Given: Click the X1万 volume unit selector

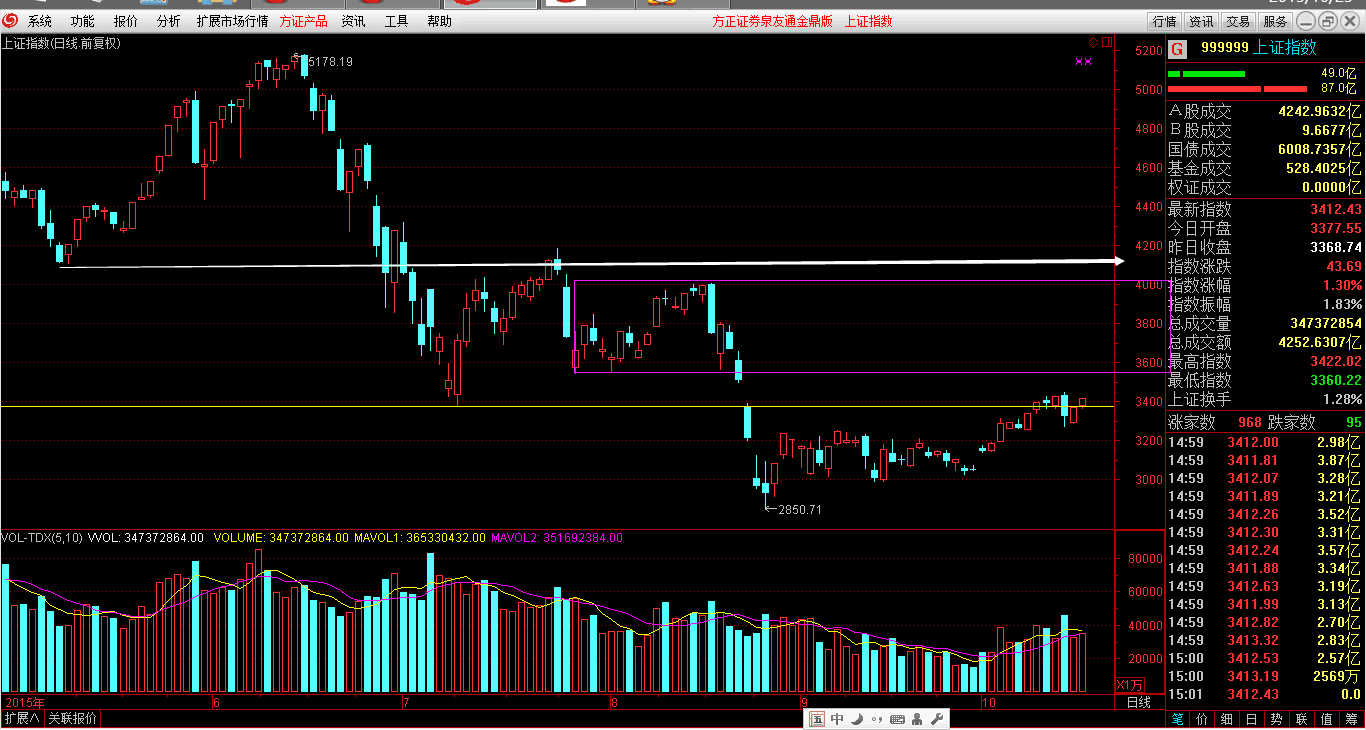Looking at the screenshot, I should pyautogui.click(x=1129, y=685).
